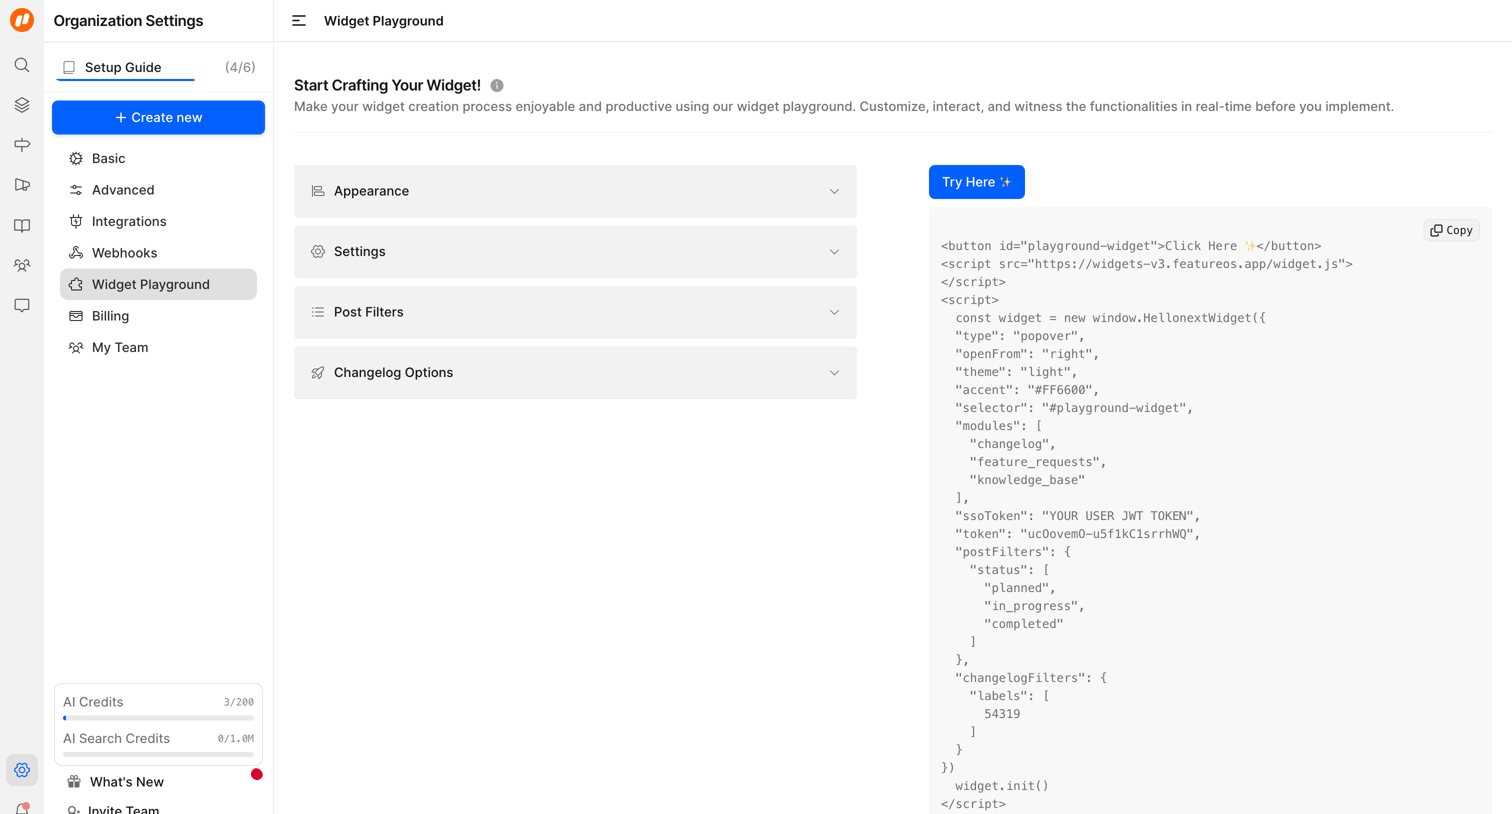Click the "type": "popover" code line
This screenshot has width=1512, height=814.
tap(1020, 336)
